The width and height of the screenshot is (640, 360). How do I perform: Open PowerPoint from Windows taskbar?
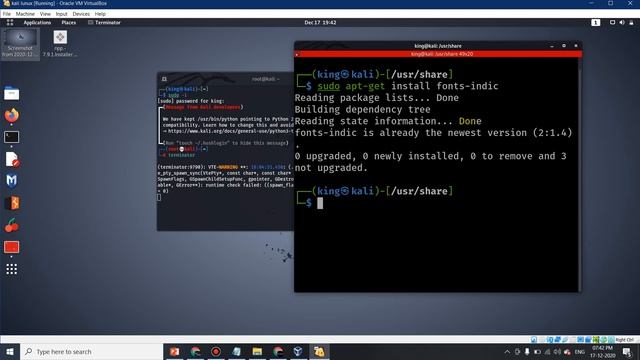click(174, 351)
